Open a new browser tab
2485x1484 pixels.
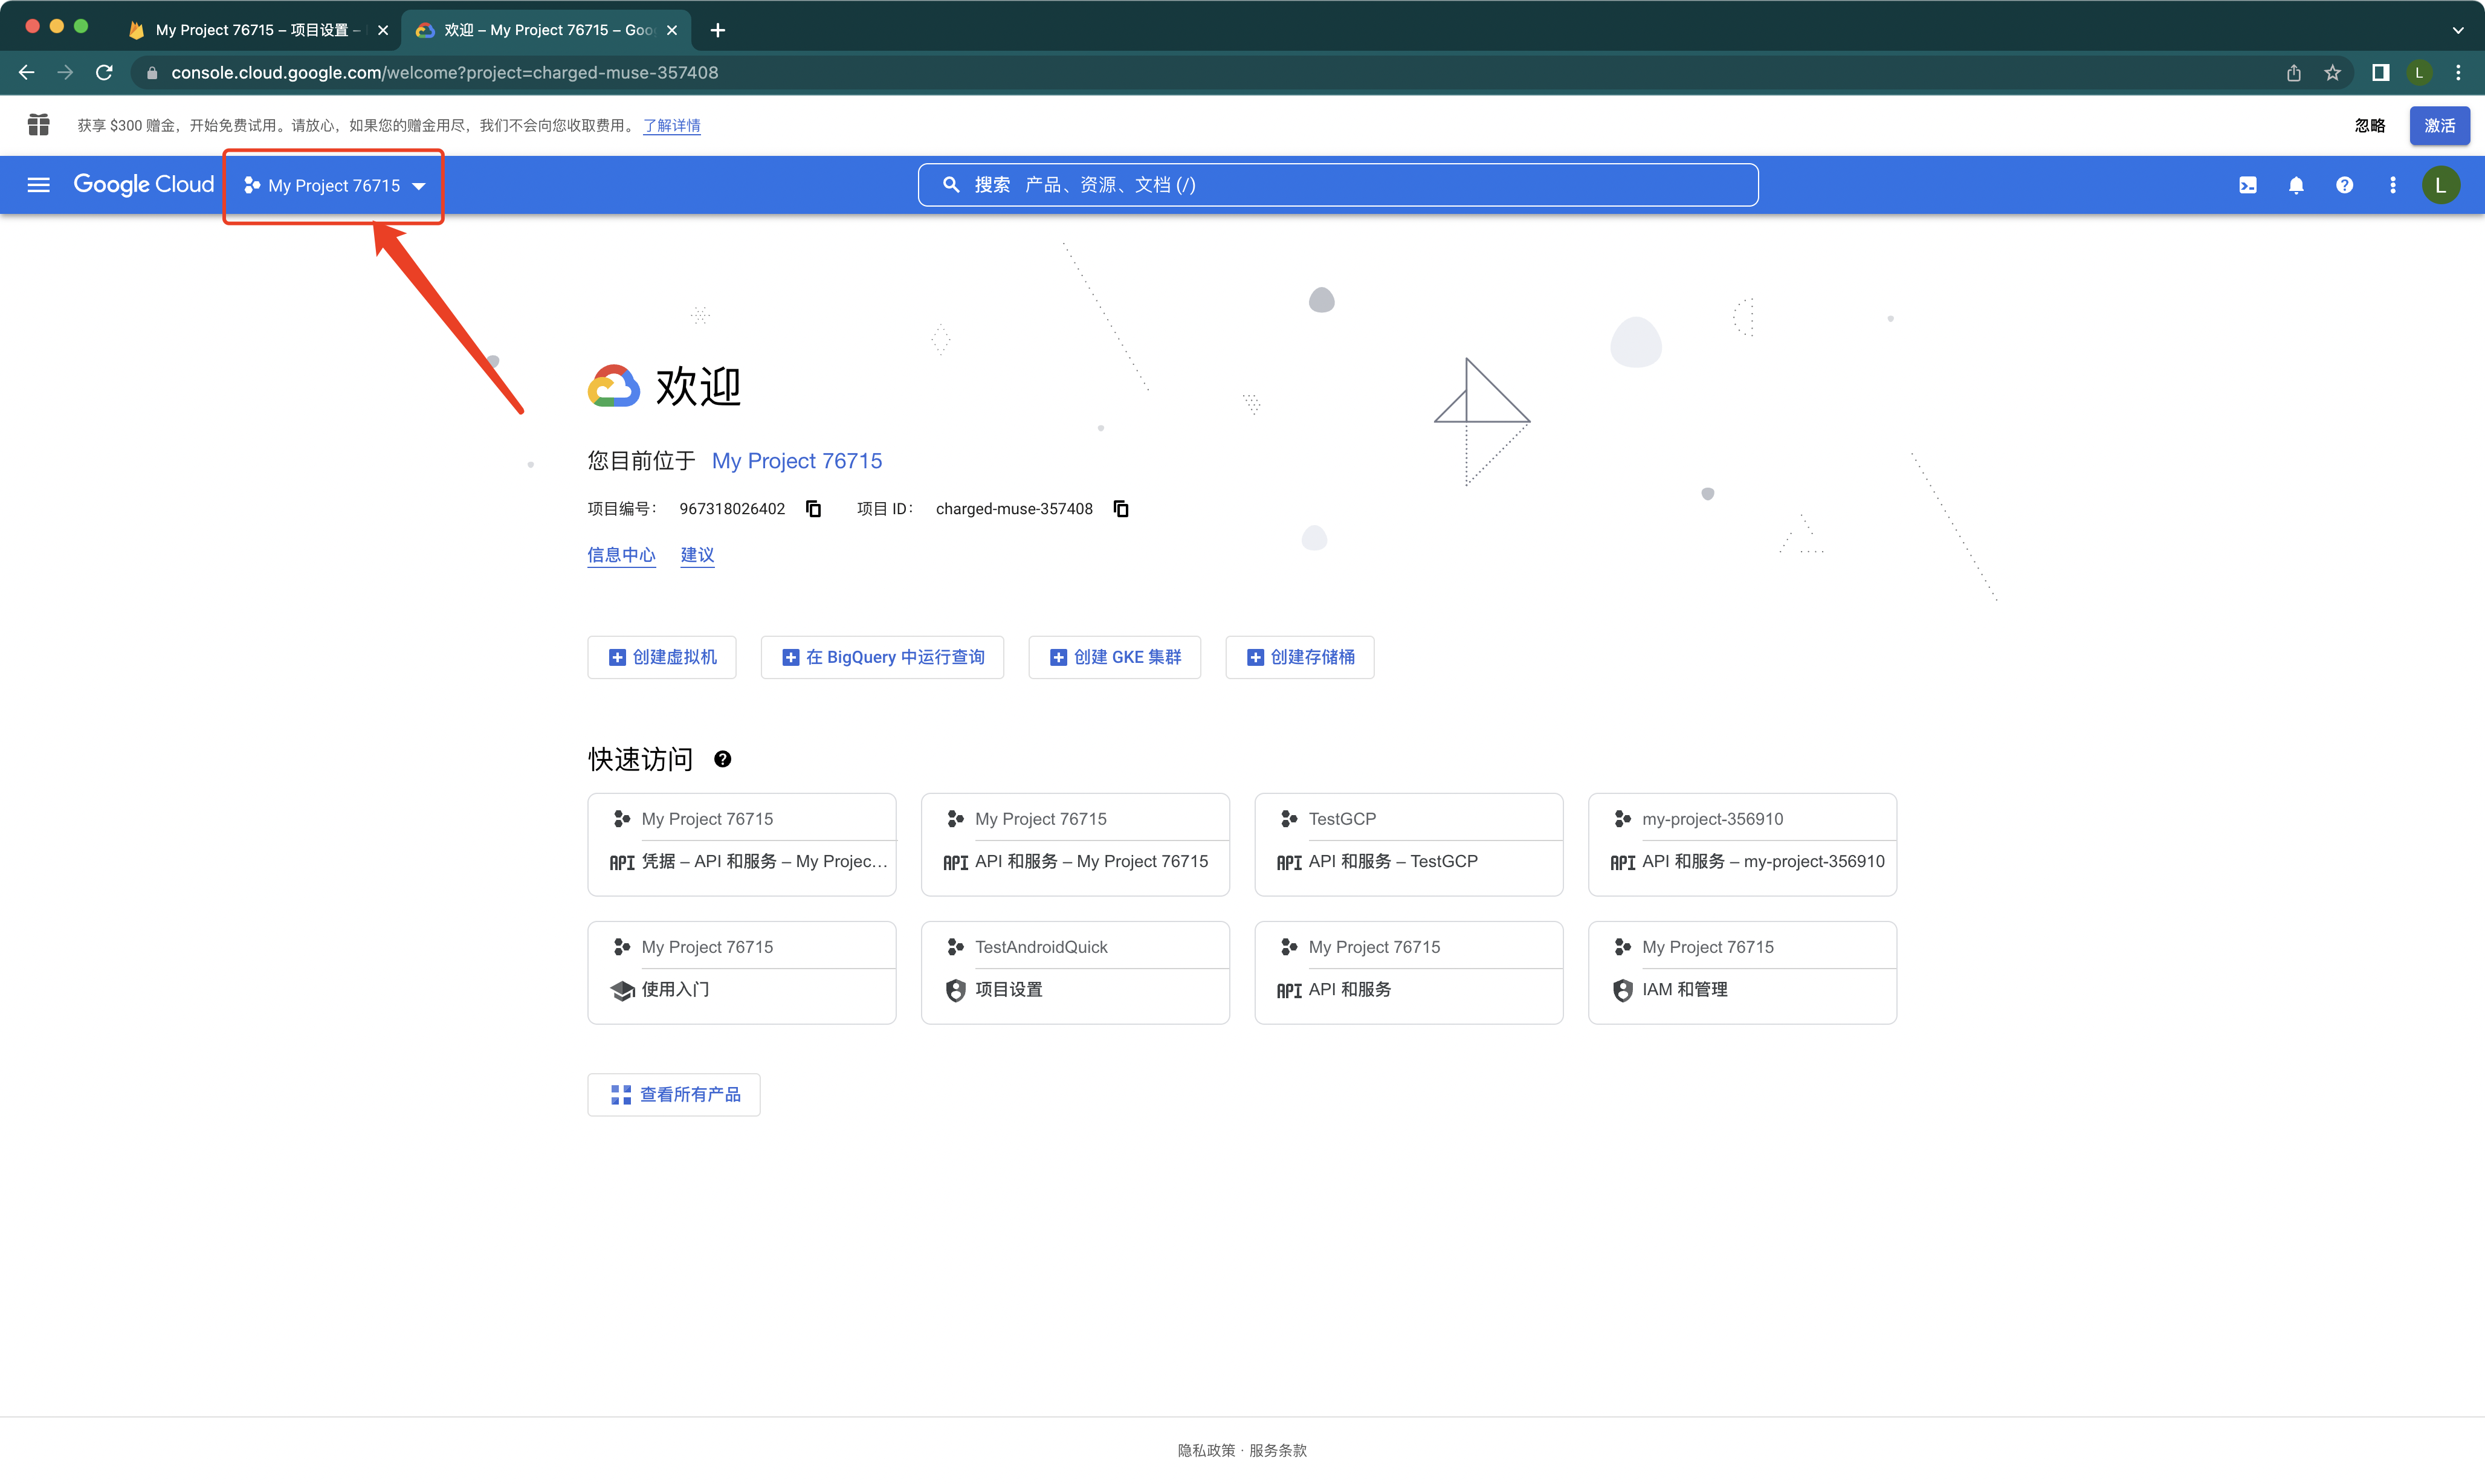(718, 30)
